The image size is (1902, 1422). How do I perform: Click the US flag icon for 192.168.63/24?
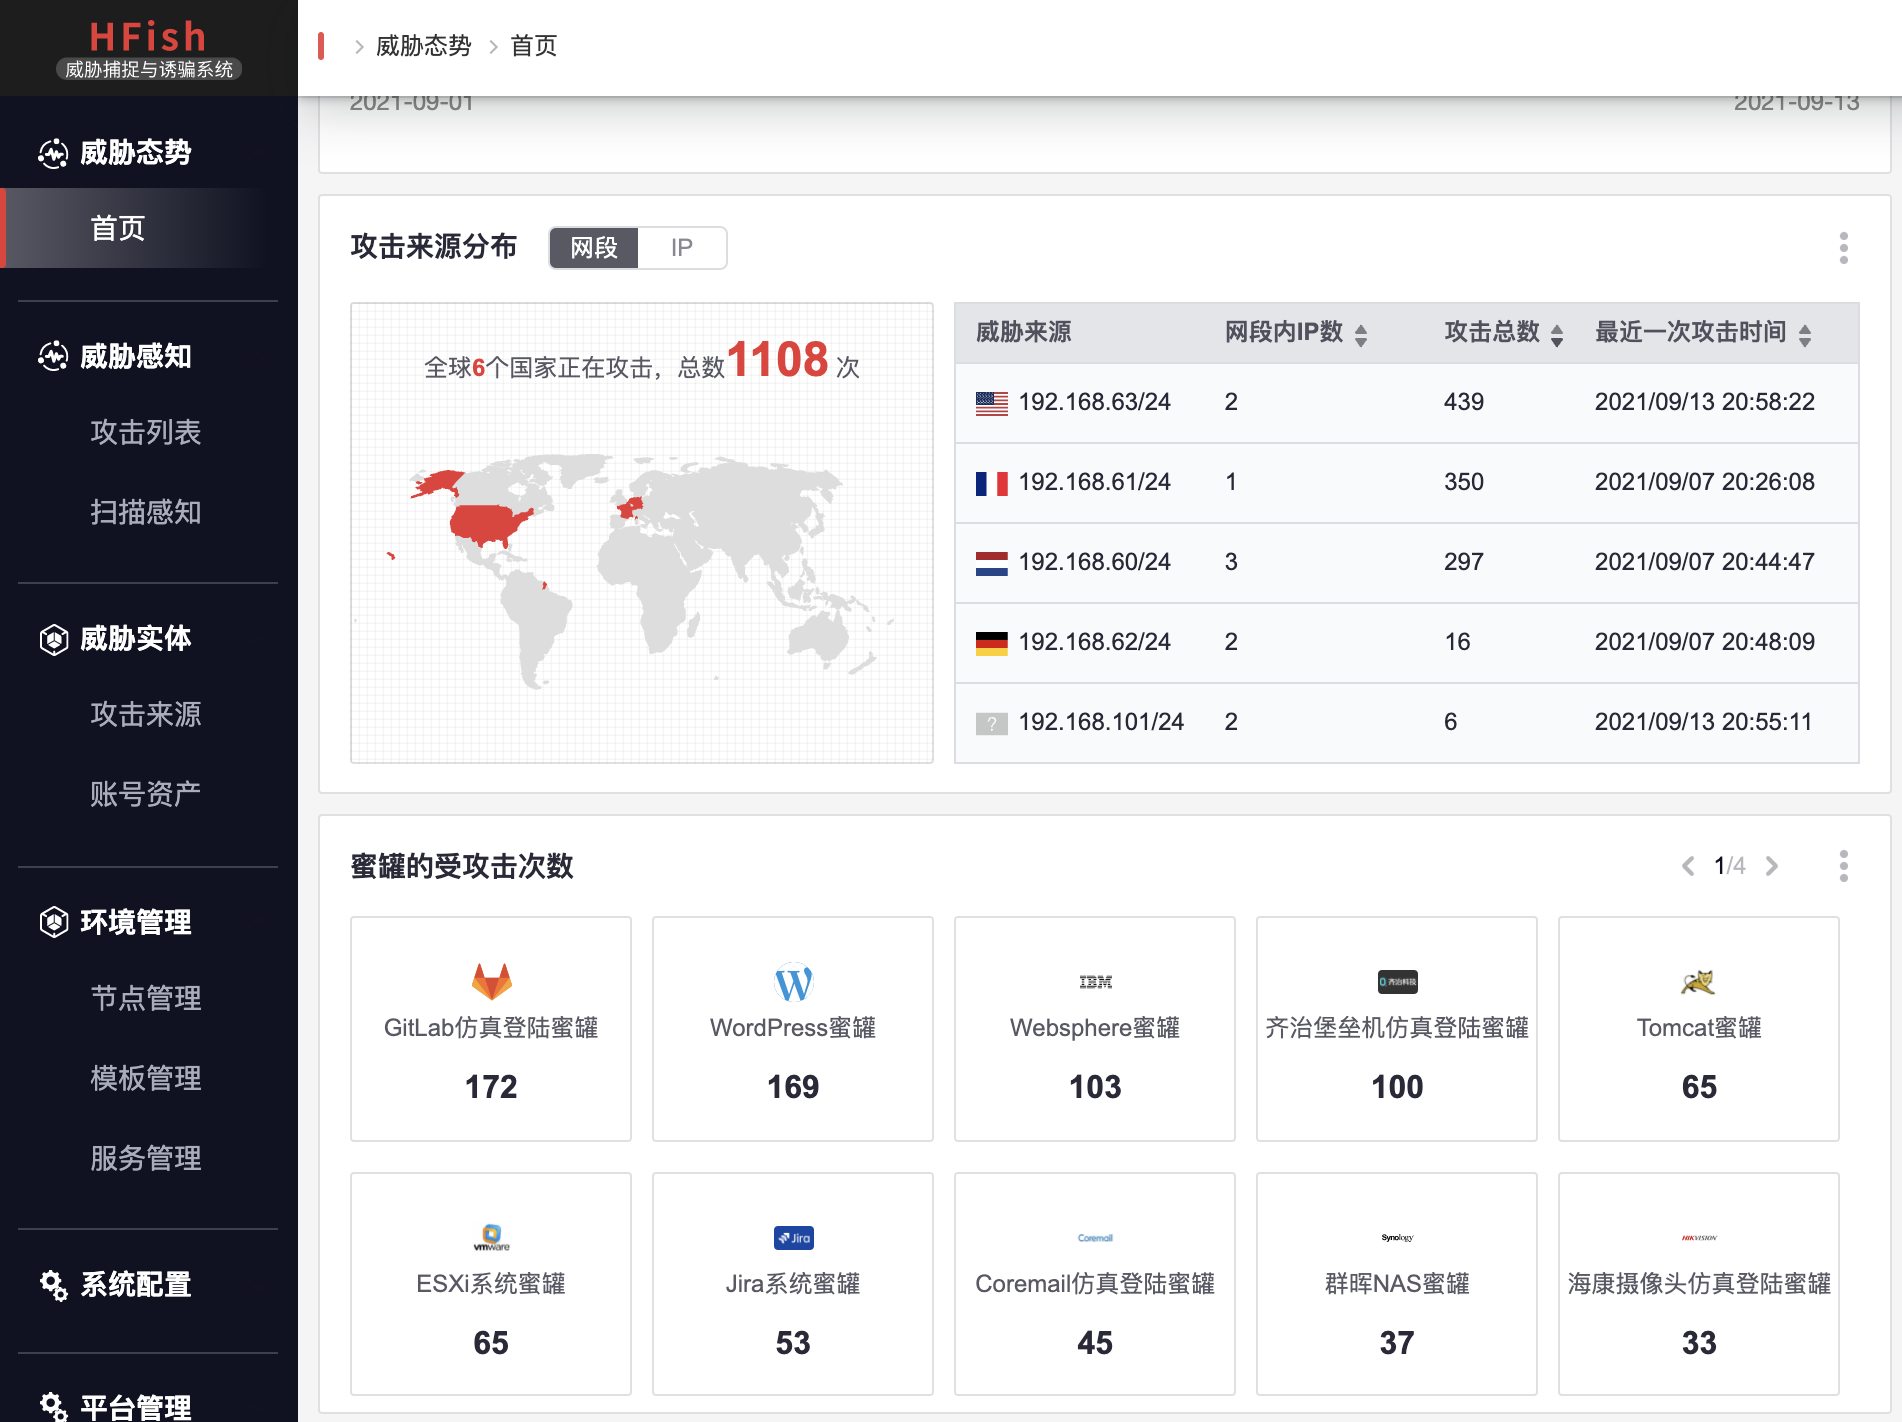pyautogui.click(x=991, y=403)
